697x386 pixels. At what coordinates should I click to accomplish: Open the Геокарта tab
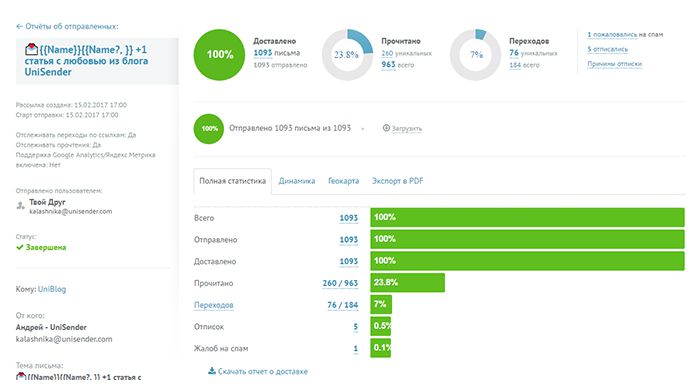tap(344, 181)
